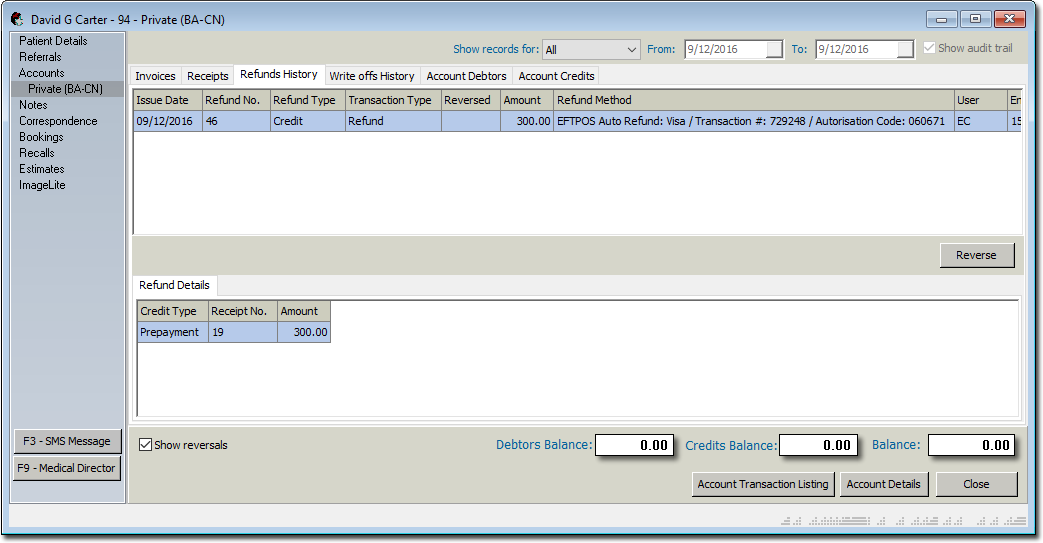Image resolution: width=1043 pixels, height=543 pixels.
Task: Toggle the Show audit trail checkbox
Action: click(930, 48)
